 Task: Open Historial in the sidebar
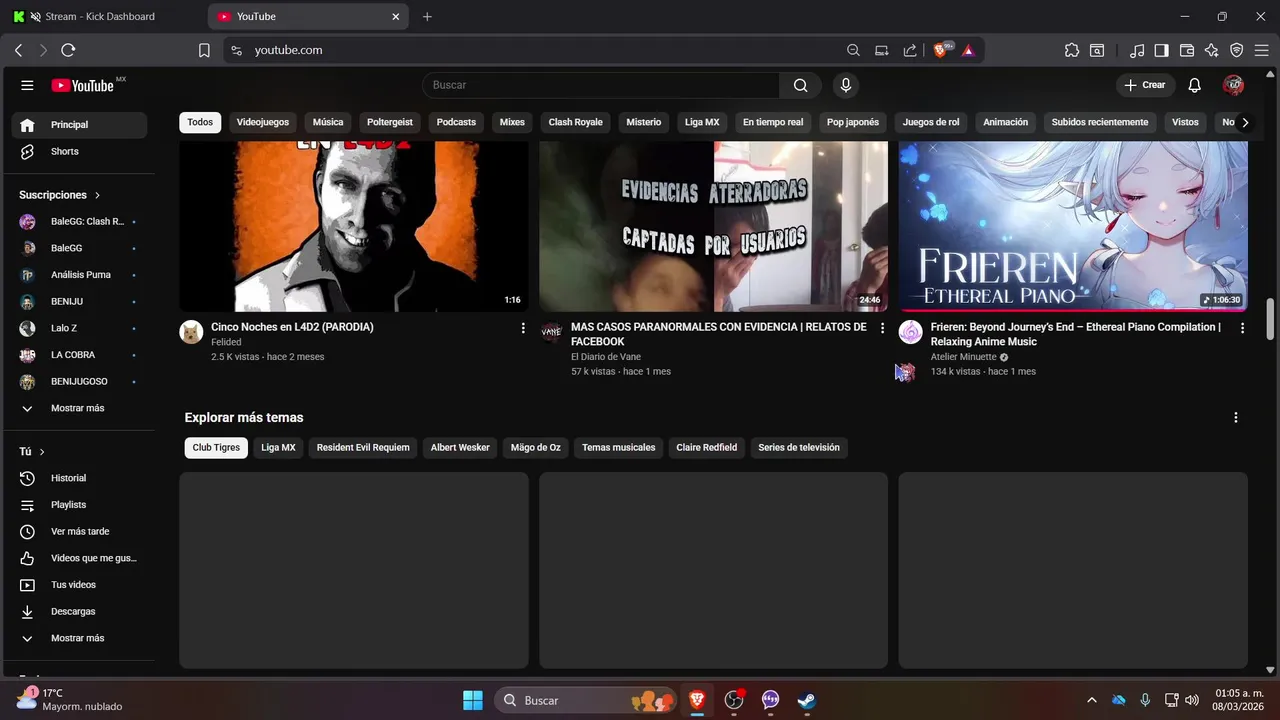pos(79,478)
